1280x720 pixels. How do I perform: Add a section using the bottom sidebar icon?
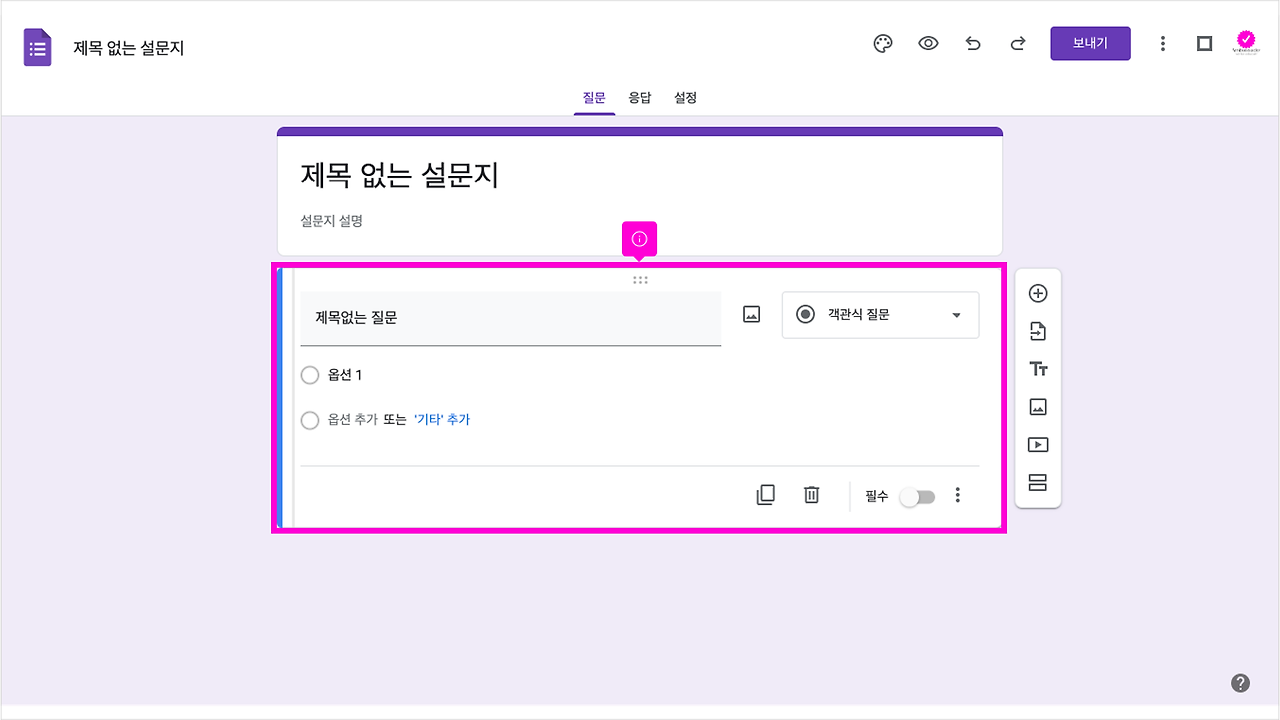[1038, 482]
